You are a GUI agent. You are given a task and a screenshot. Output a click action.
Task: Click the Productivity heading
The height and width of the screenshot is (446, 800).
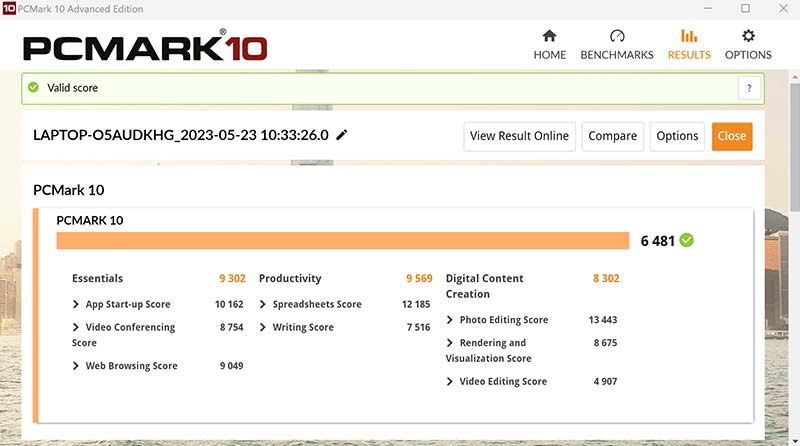[290, 278]
